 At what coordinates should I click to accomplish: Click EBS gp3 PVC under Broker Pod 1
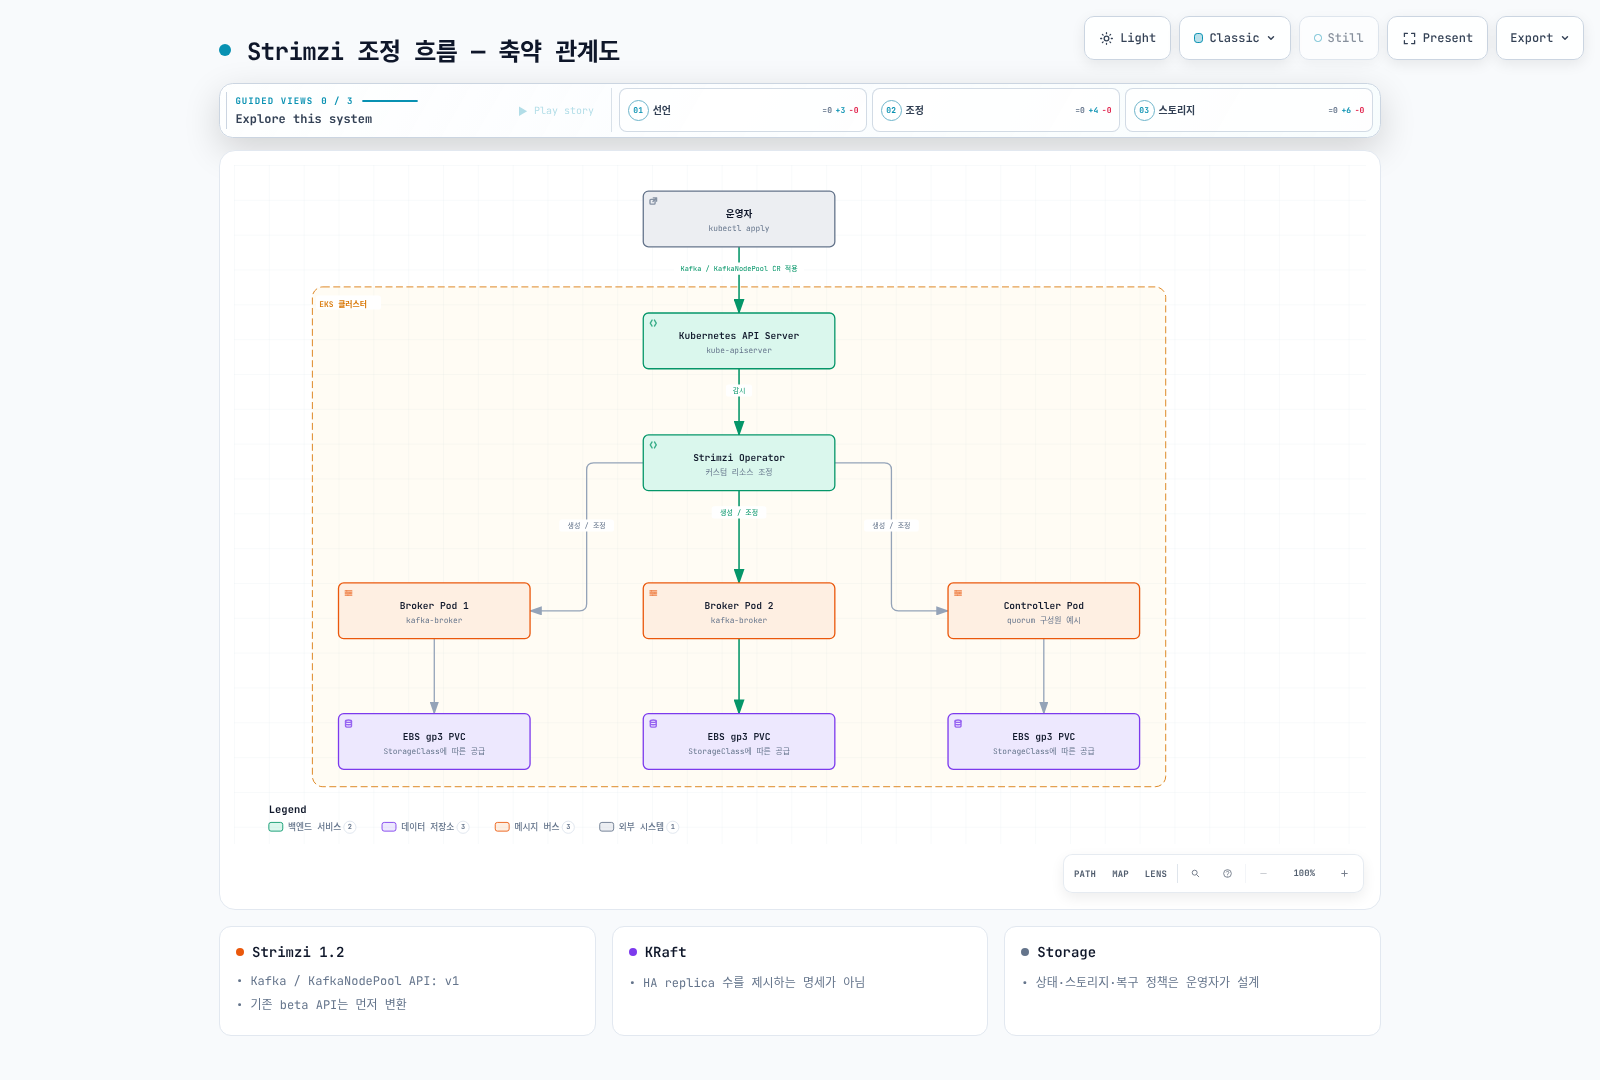(x=434, y=742)
